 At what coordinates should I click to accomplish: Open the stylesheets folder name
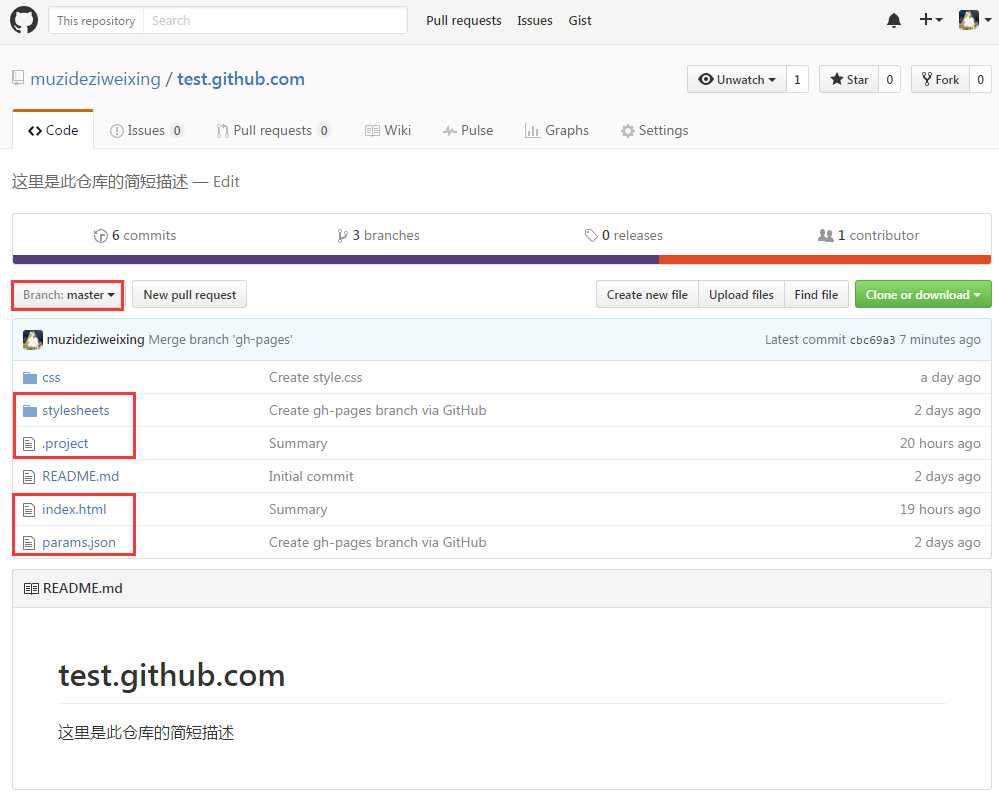pos(76,410)
